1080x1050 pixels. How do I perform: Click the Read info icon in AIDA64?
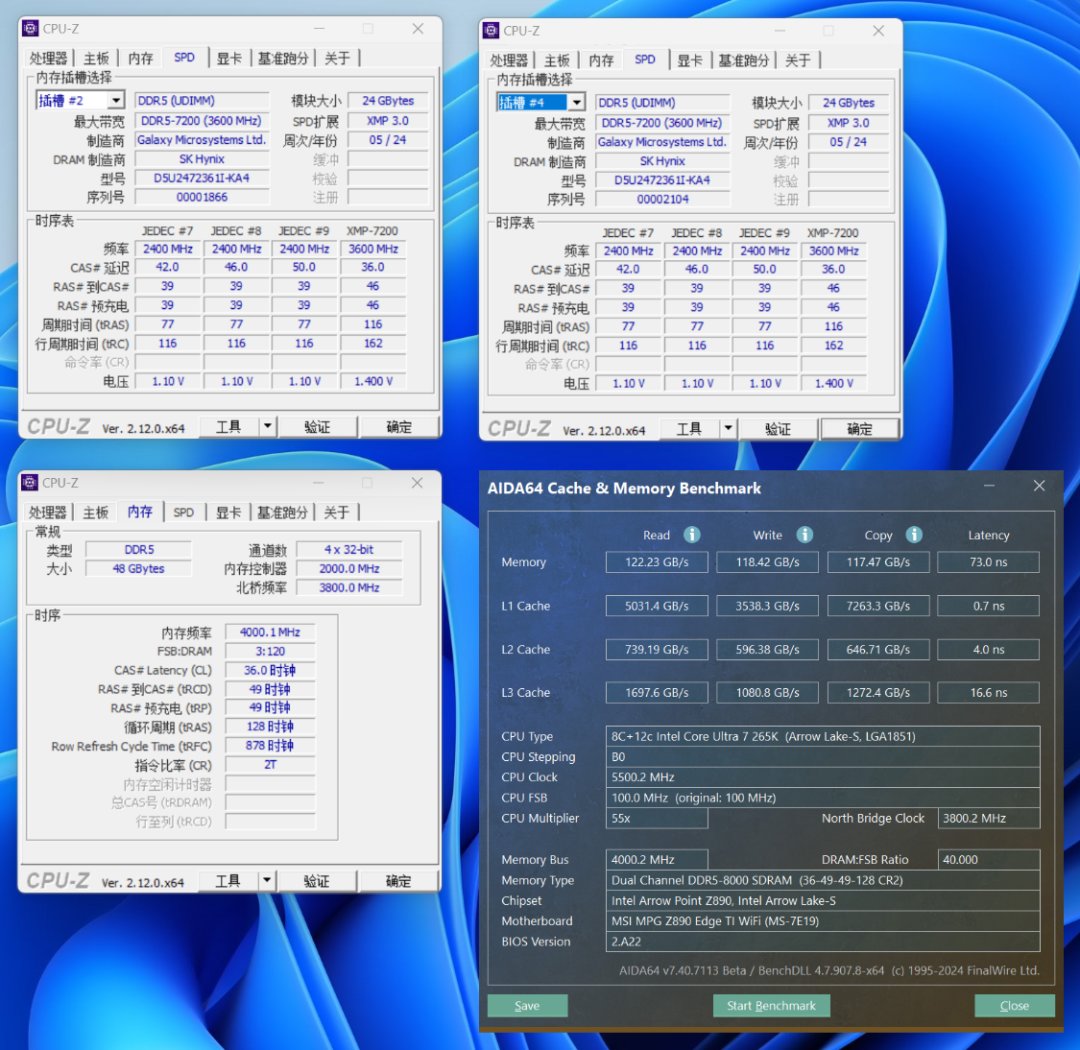pyautogui.click(x=692, y=535)
